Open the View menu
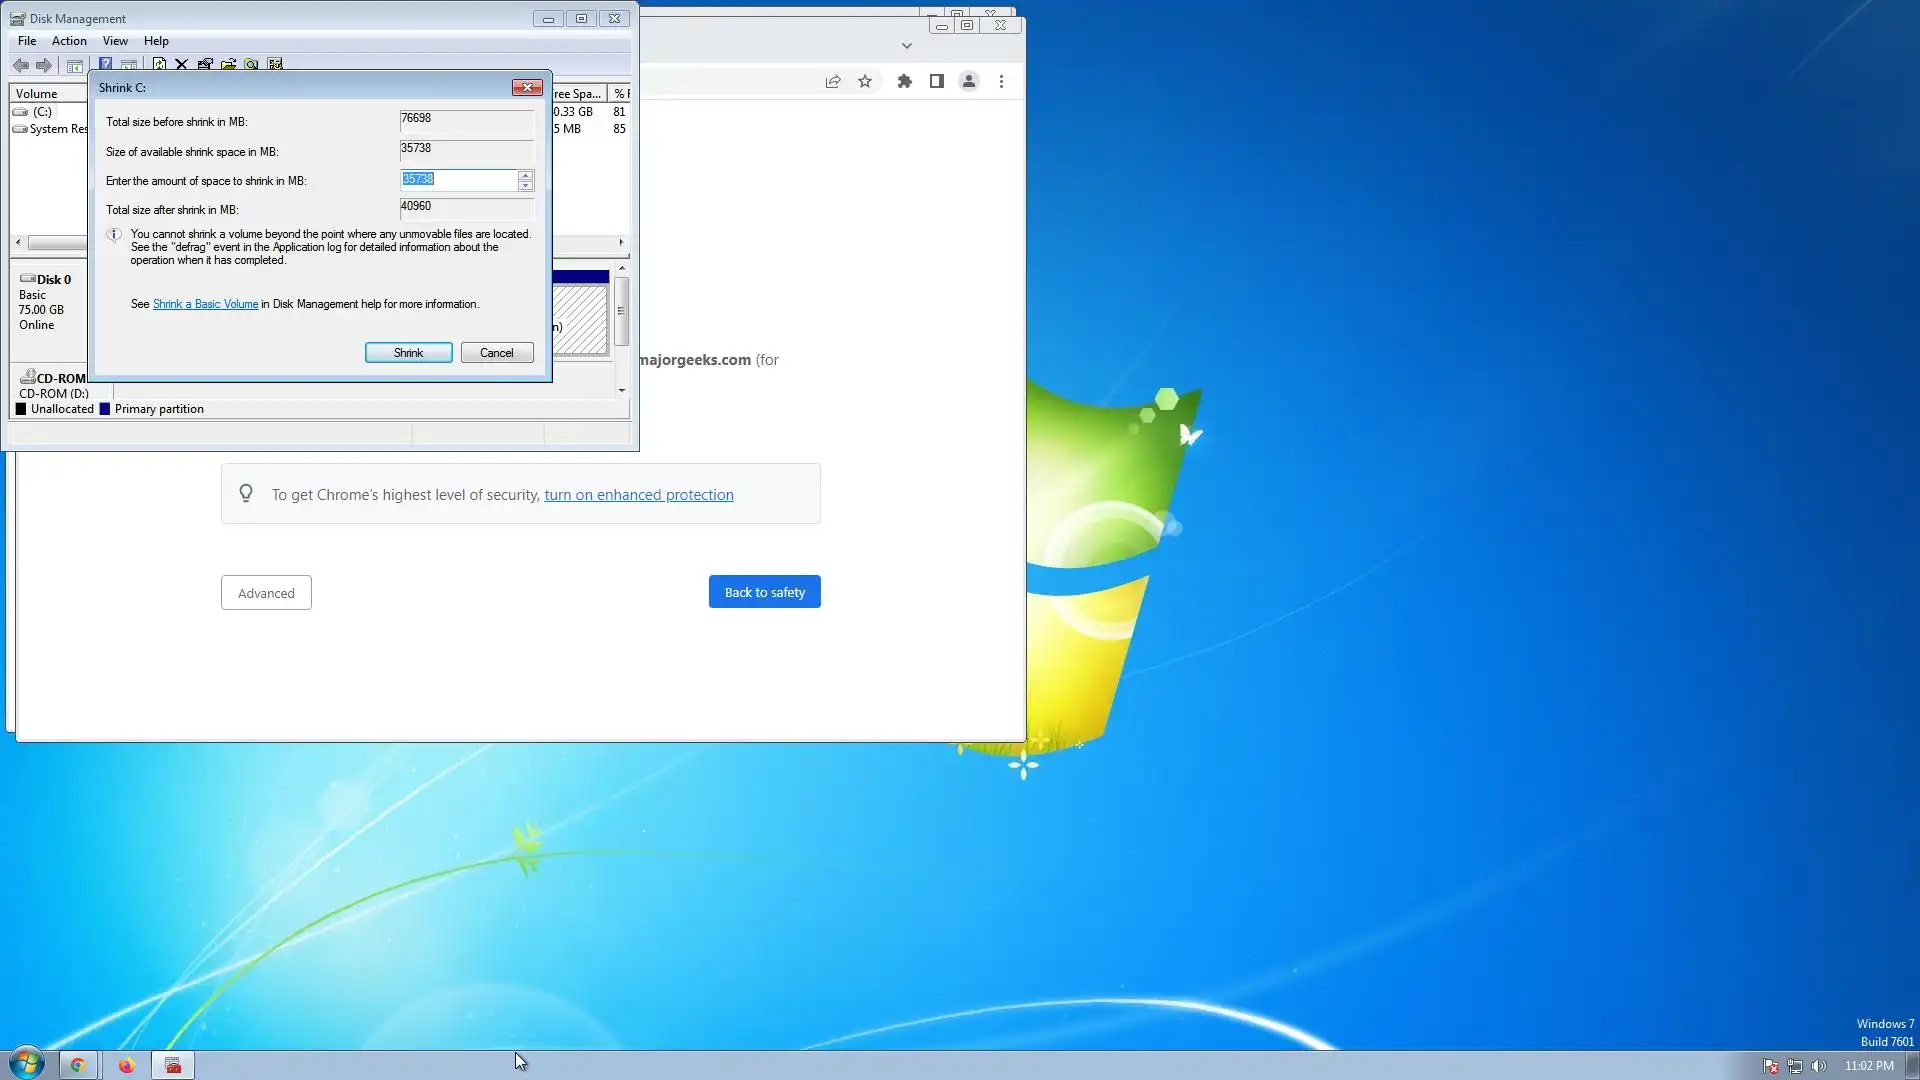The image size is (1920, 1080). coord(115,41)
